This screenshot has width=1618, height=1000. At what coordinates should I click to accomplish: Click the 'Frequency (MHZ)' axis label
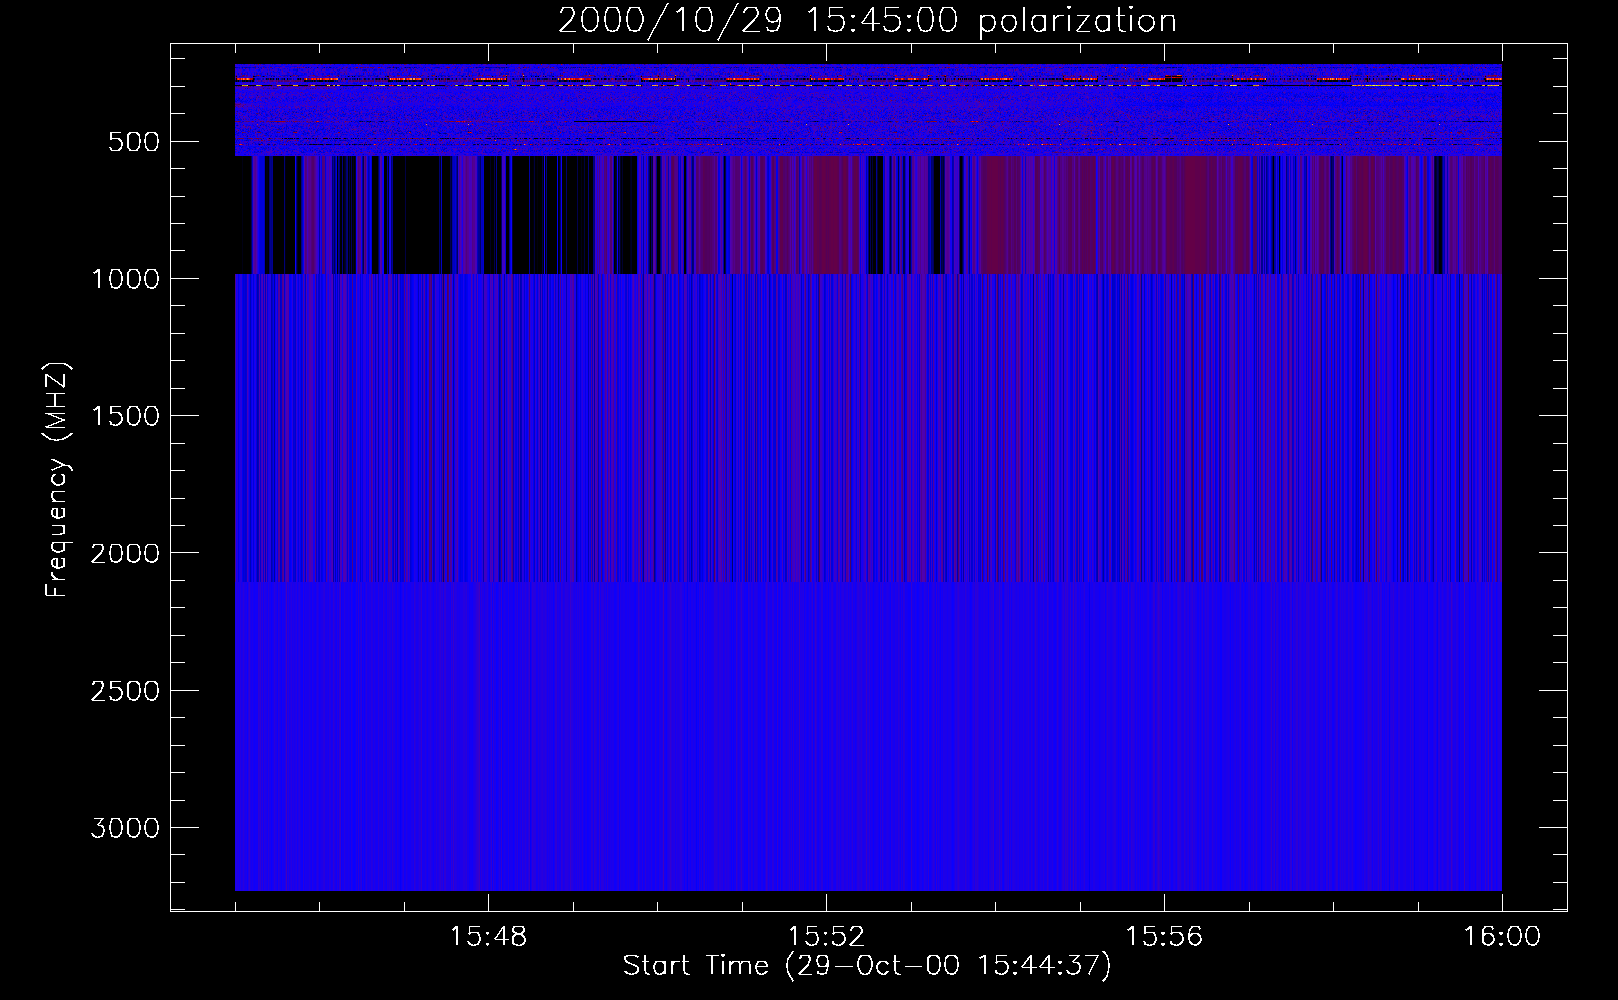(57, 479)
